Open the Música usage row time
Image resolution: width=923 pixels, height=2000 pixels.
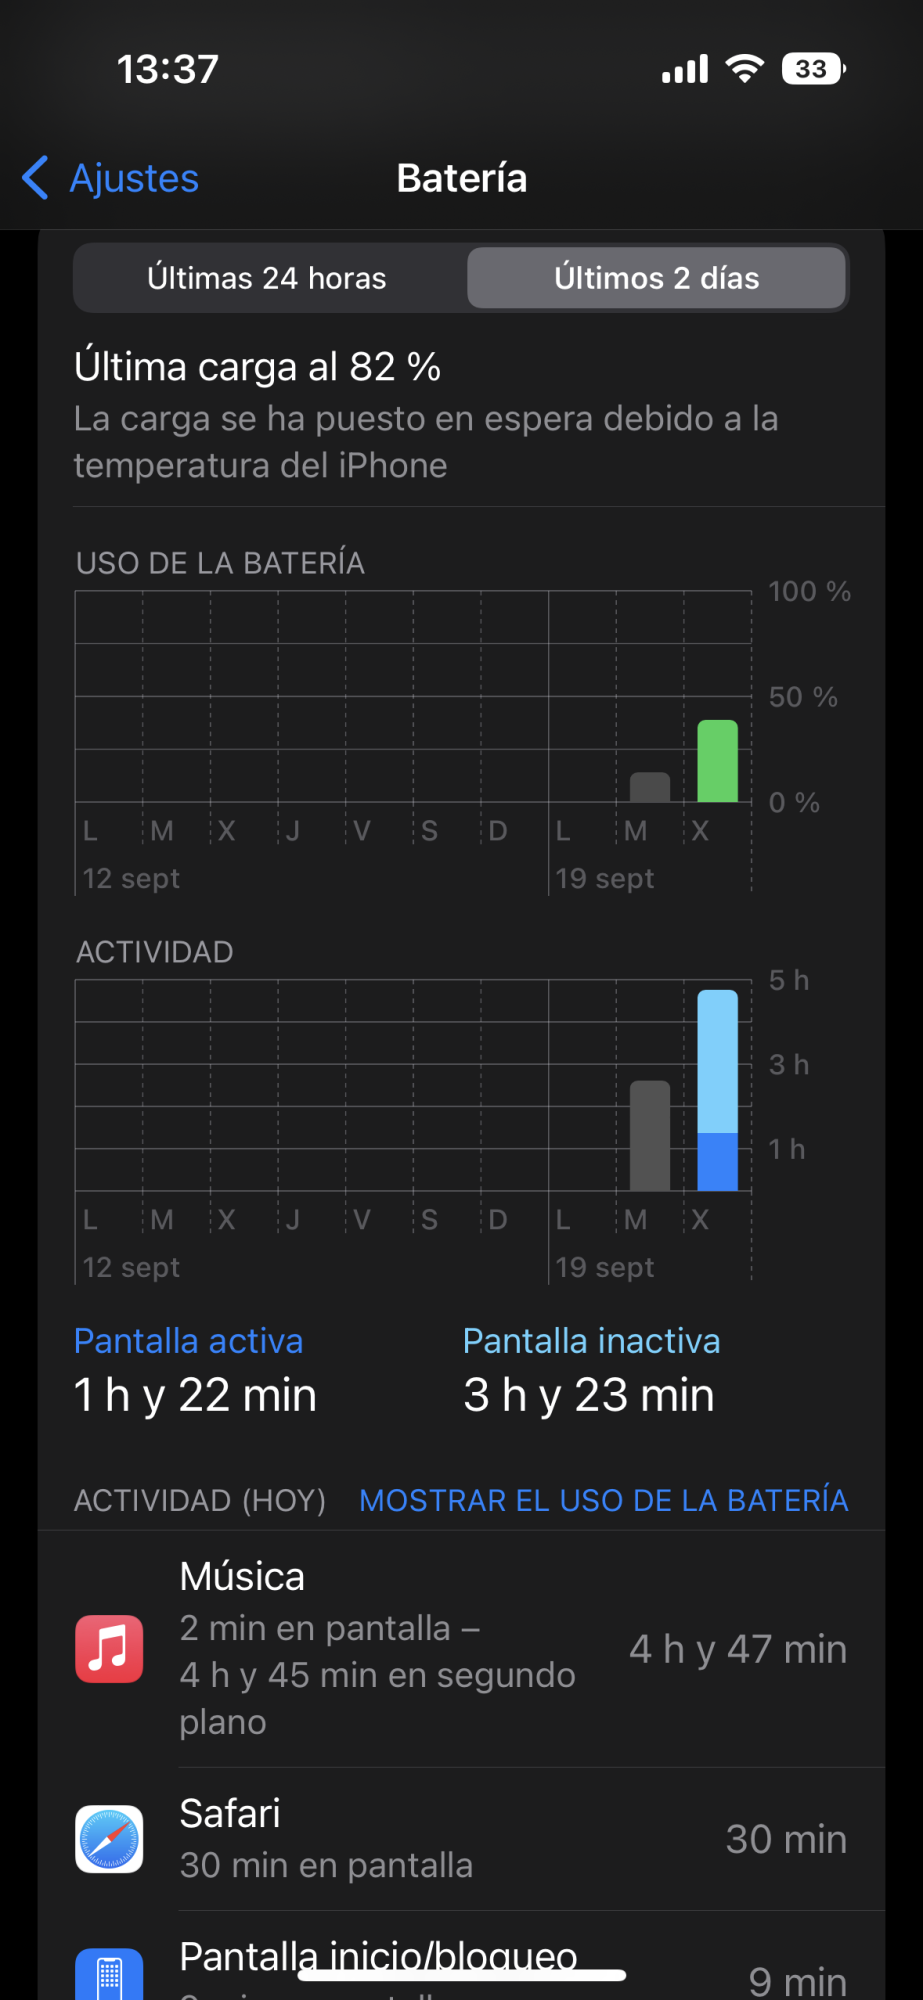coord(738,1649)
